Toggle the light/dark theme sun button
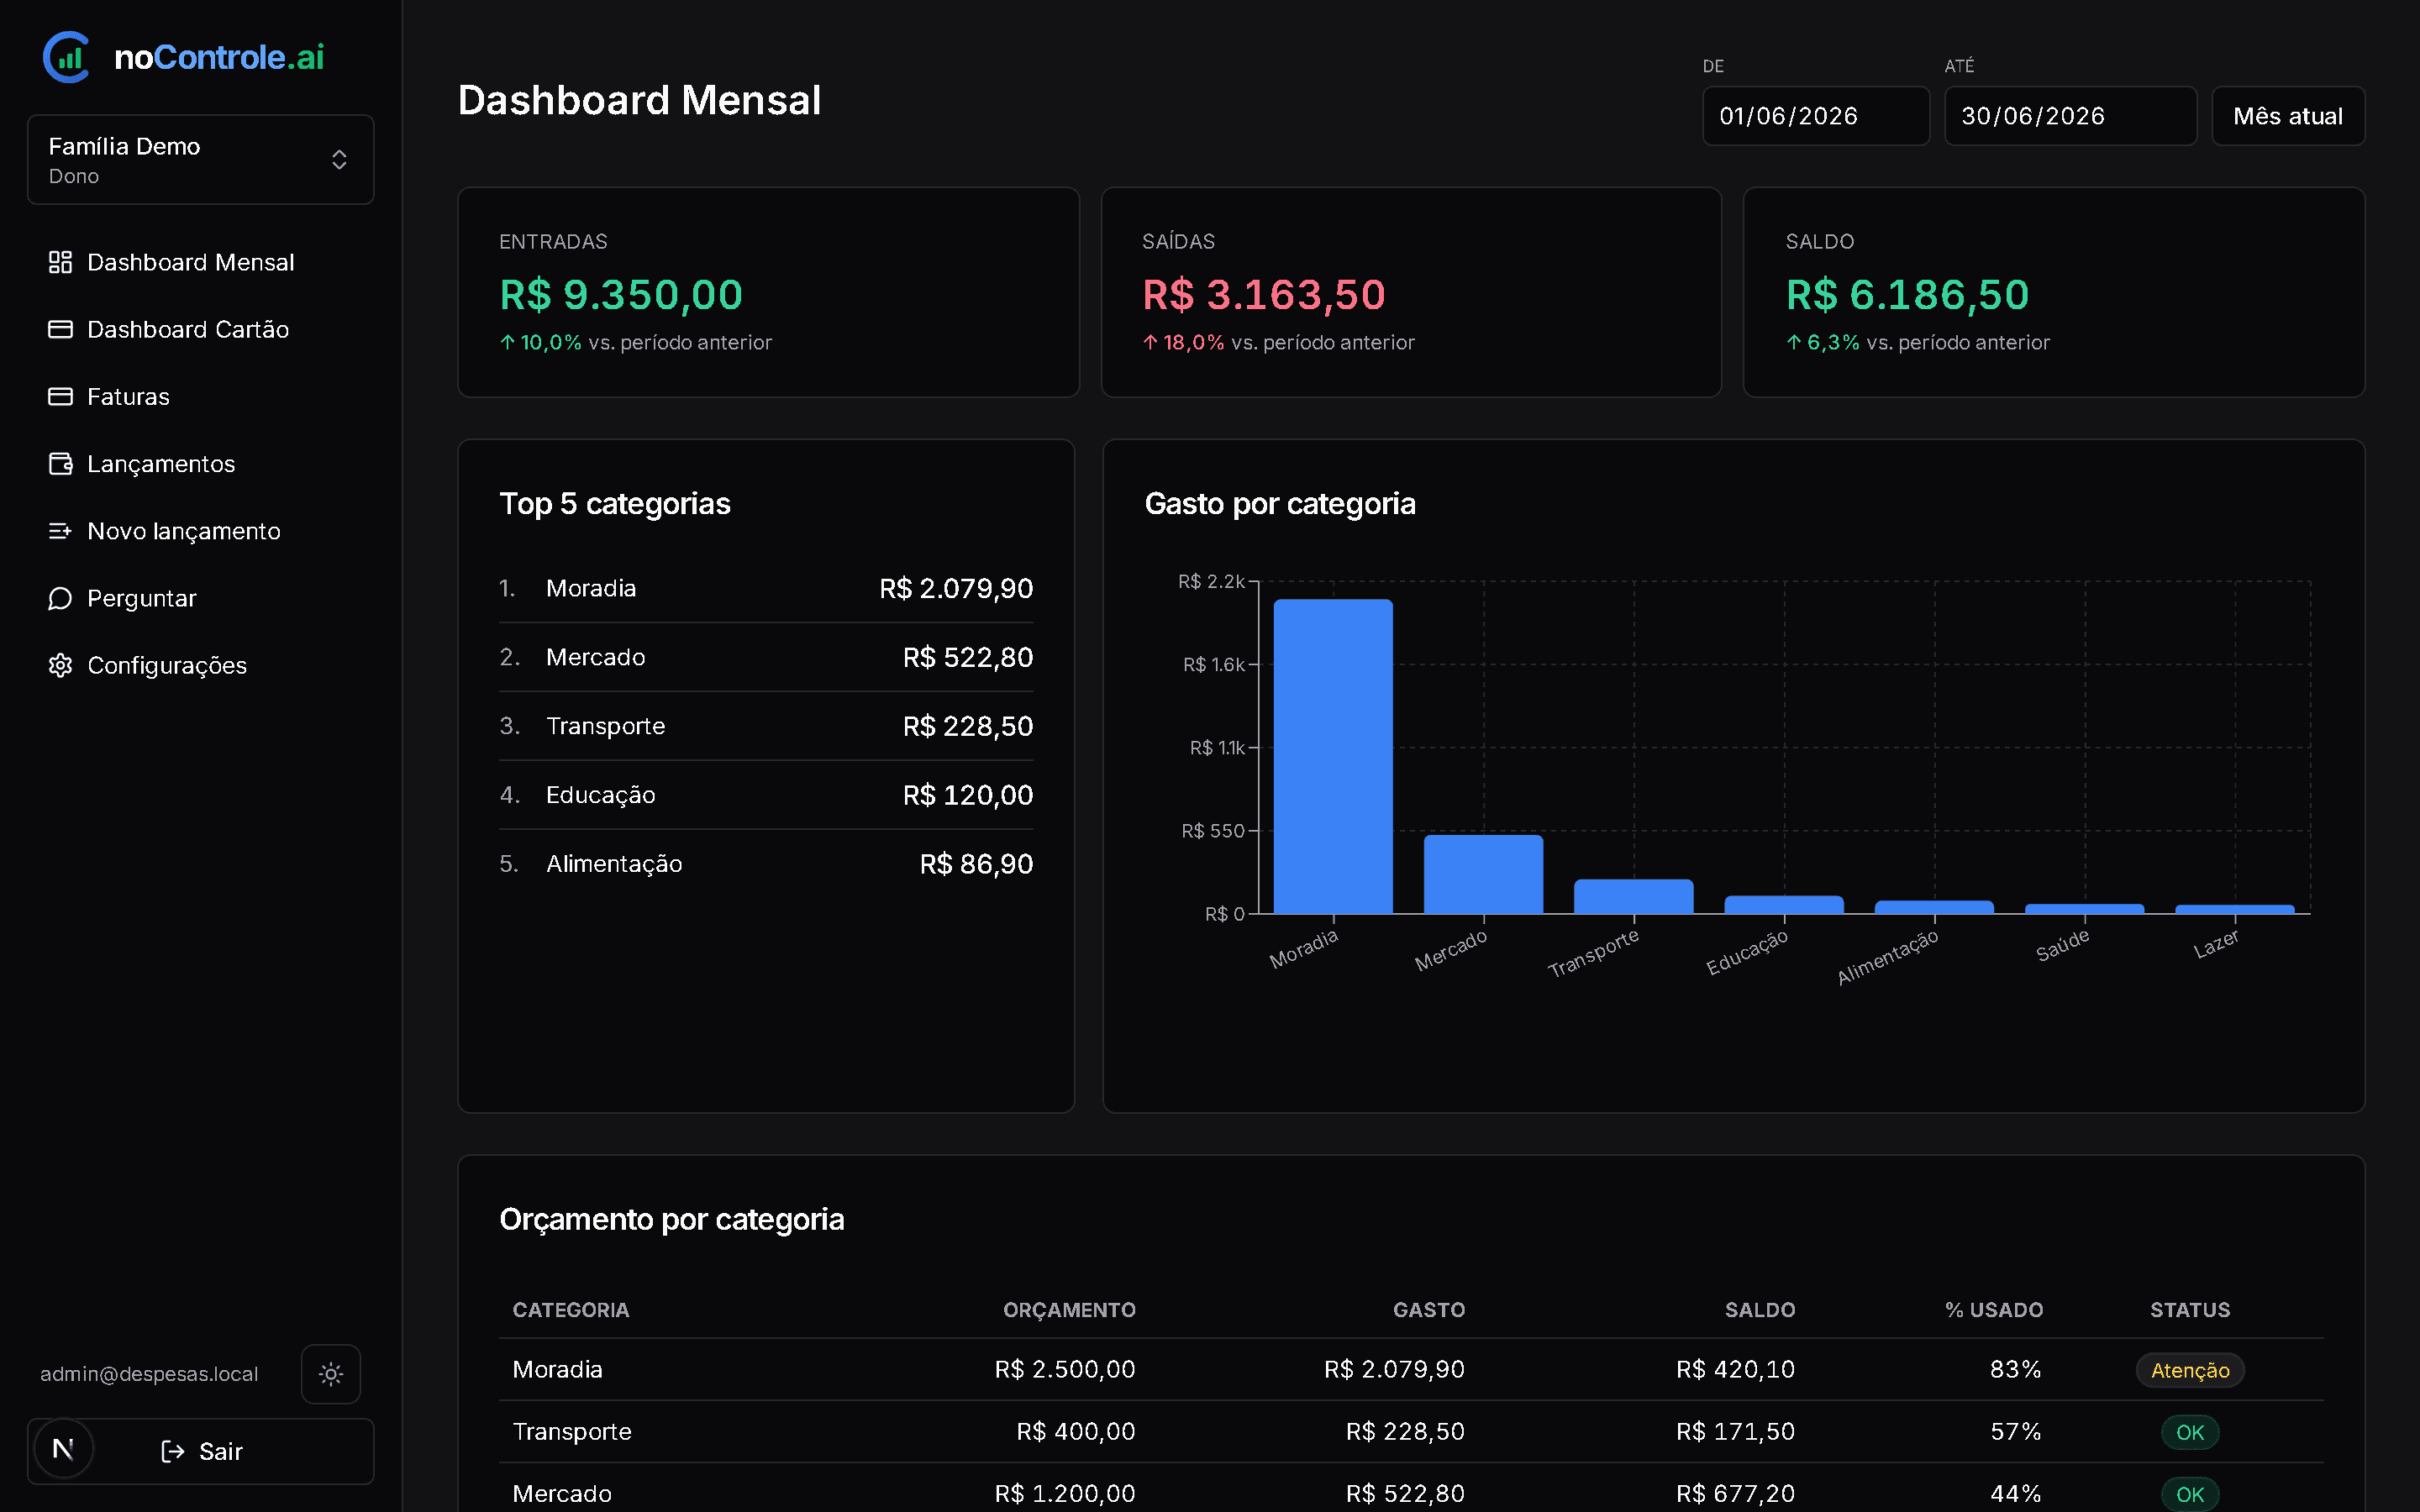 coord(331,1374)
